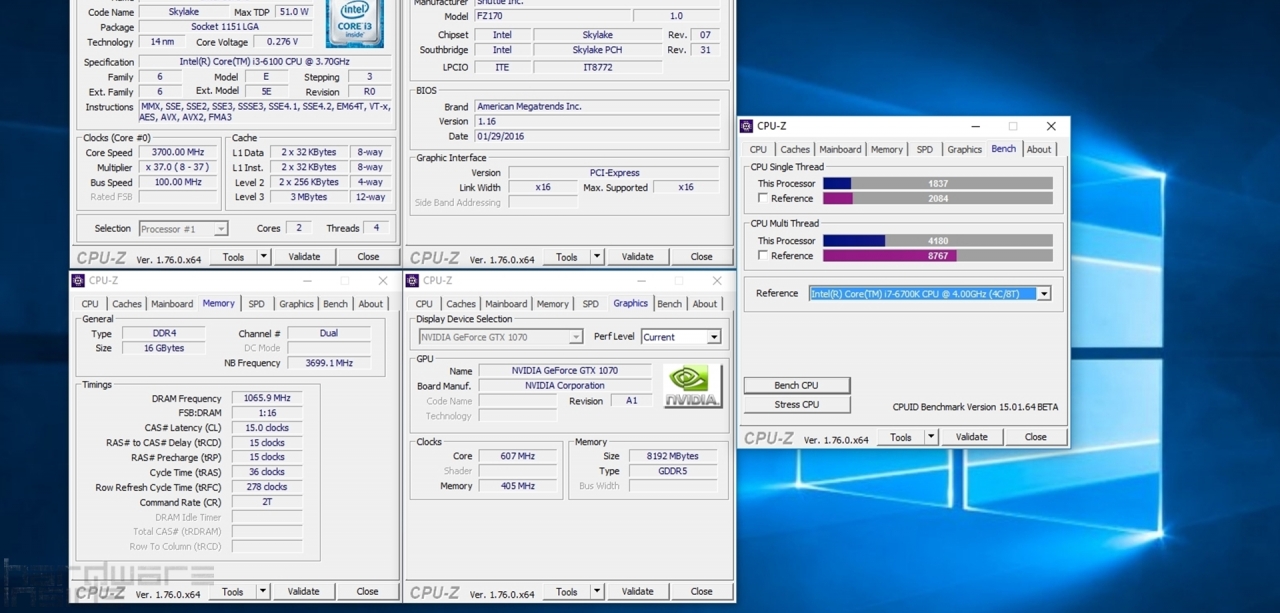The width and height of the screenshot is (1280, 613).
Task: Click the Intel Core i3 logo
Action: coord(354,22)
